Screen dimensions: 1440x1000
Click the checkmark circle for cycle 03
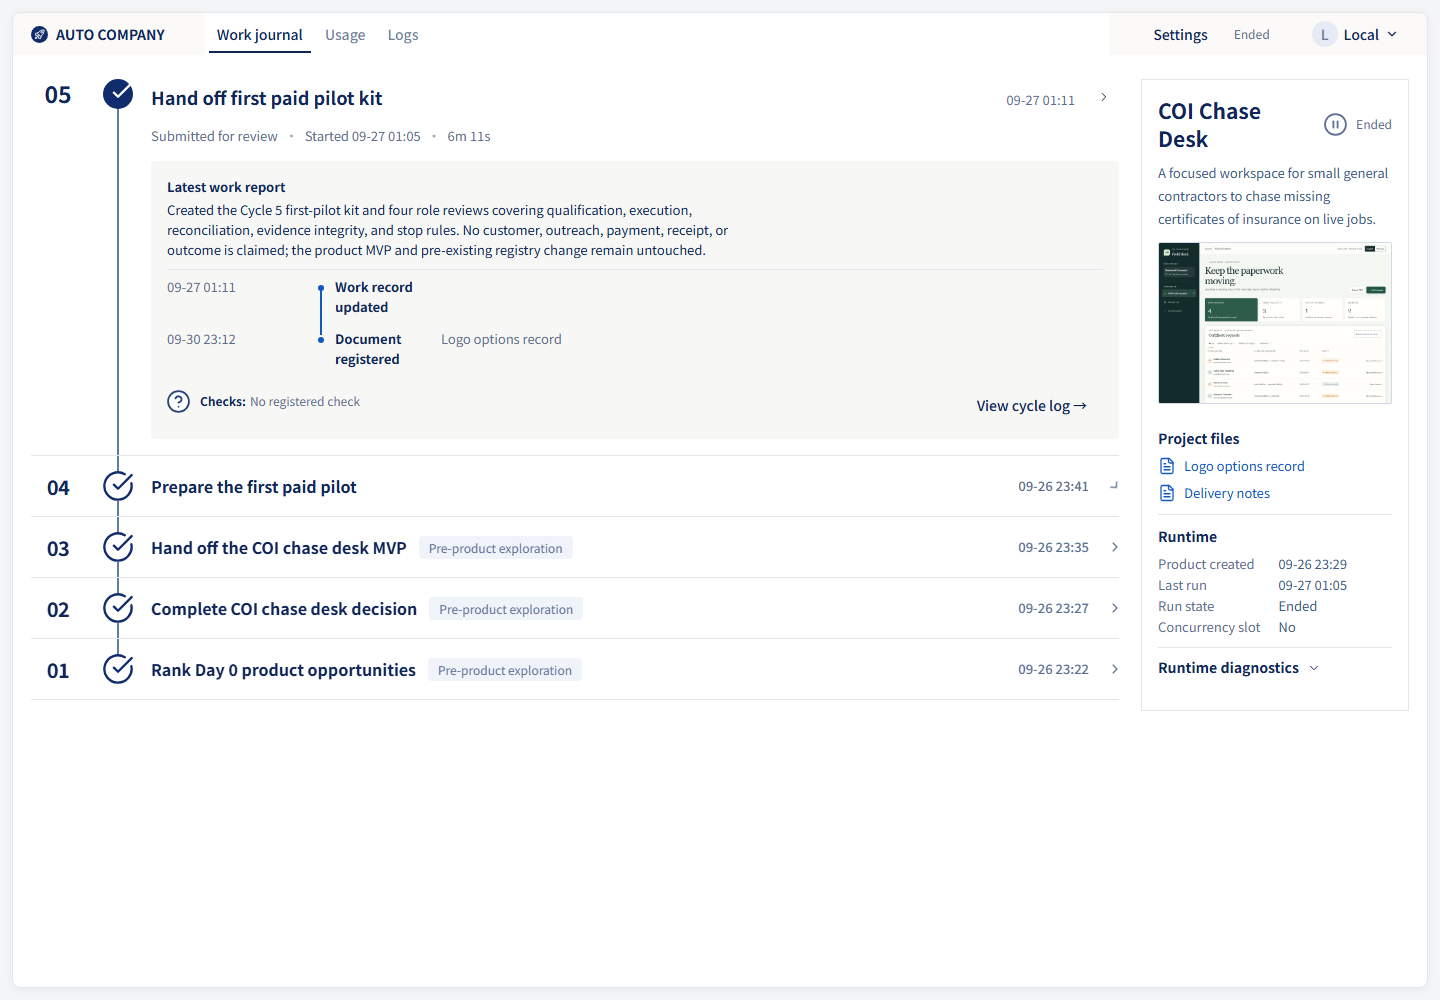pyautogui.click(x=118, y=547)
